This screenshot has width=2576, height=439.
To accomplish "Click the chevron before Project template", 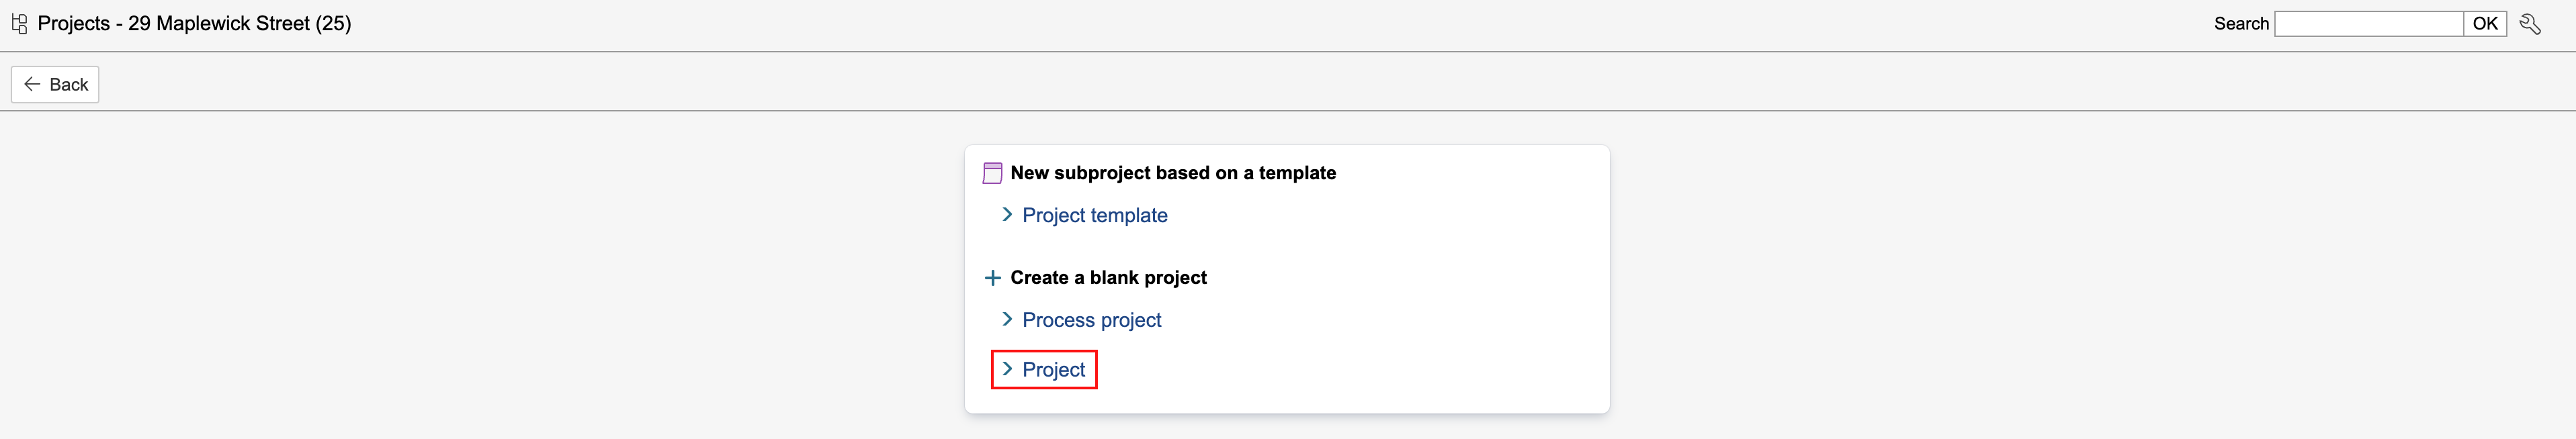I will click(x=1007, y=215).
